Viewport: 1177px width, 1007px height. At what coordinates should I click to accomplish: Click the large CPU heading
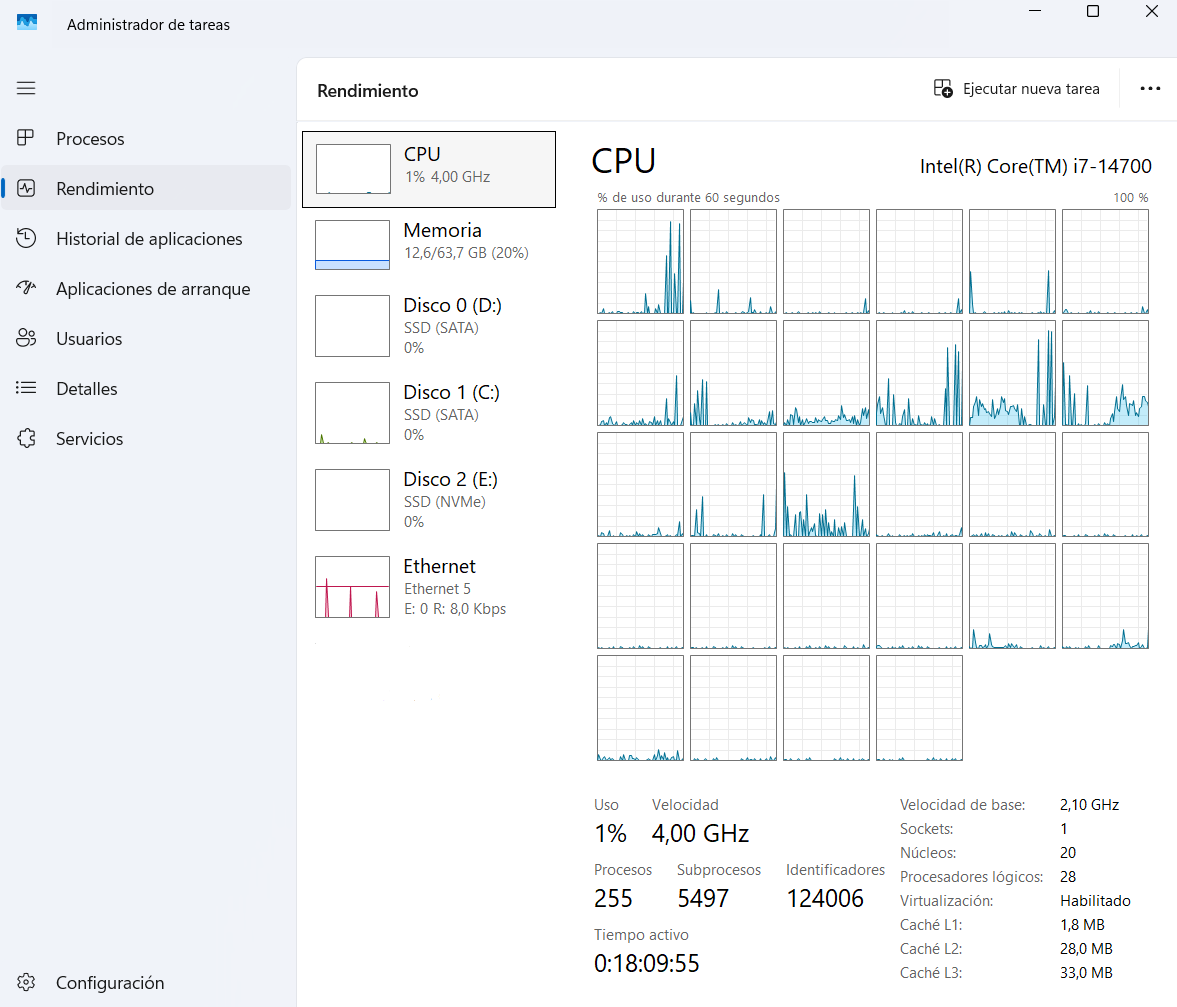(x=623, y=161)
